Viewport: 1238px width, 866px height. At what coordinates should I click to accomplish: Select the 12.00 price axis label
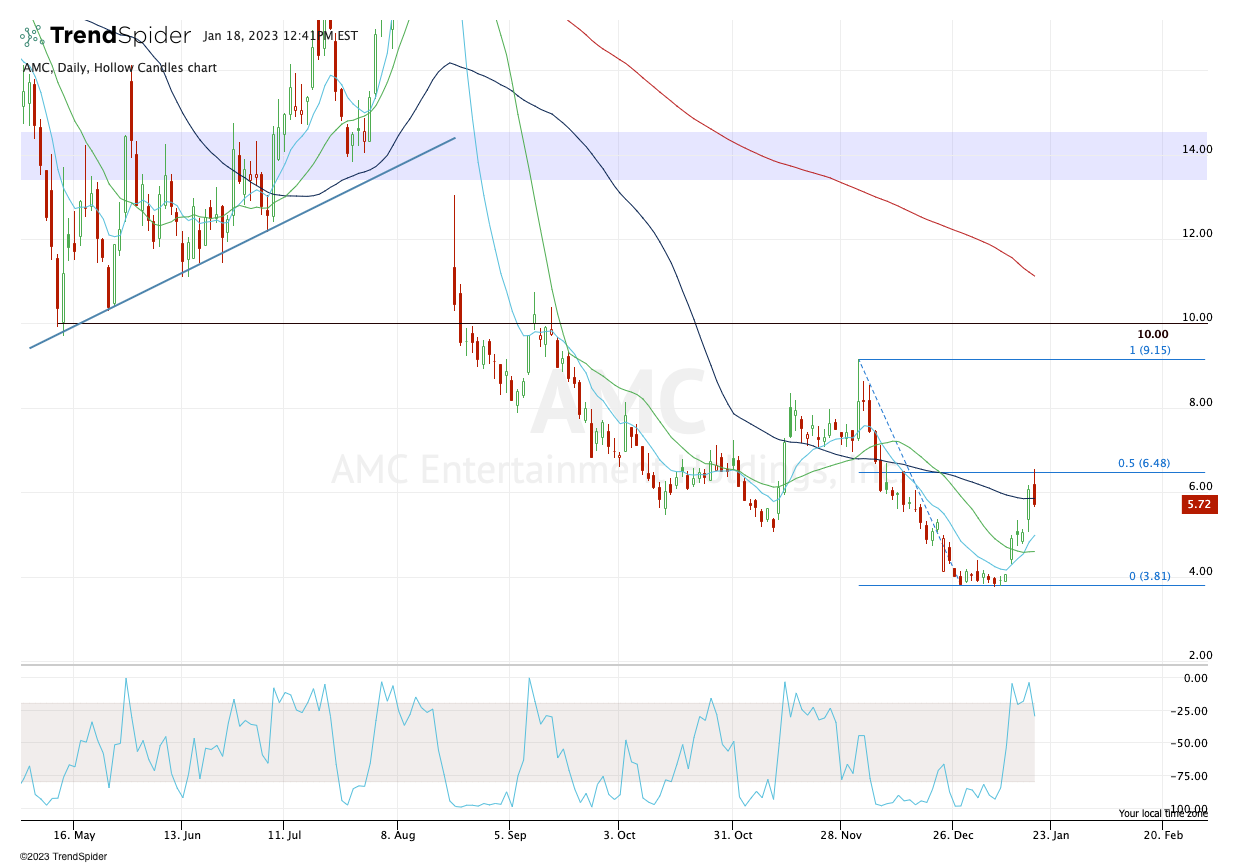(1197, 233)
